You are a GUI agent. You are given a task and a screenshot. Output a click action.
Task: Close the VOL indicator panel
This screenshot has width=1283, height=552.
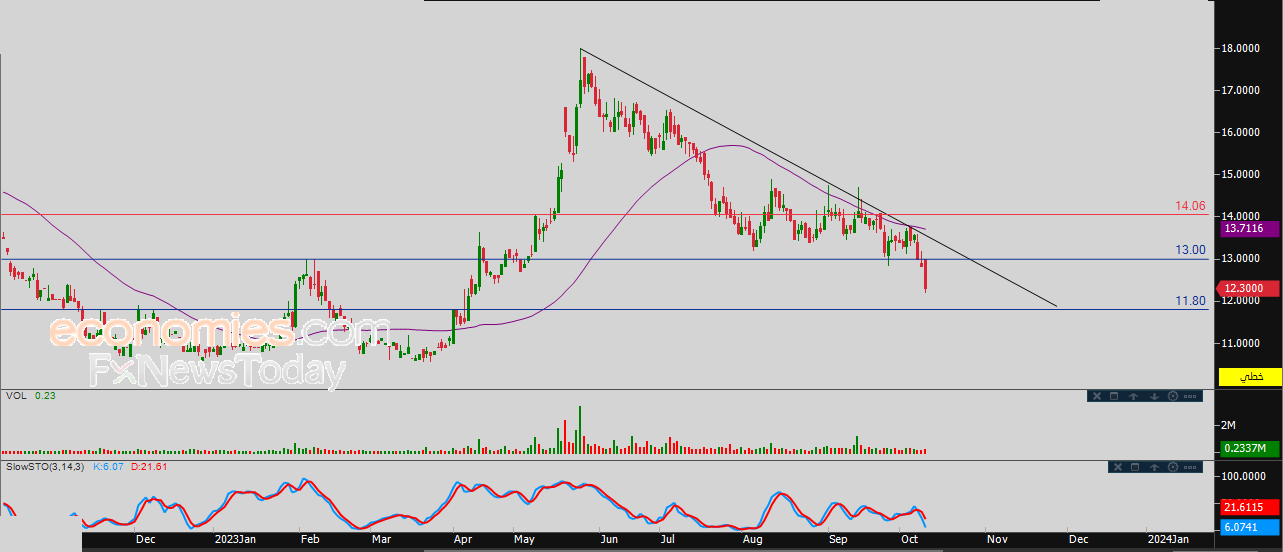pyautogui.click(x=1097, y=396)
